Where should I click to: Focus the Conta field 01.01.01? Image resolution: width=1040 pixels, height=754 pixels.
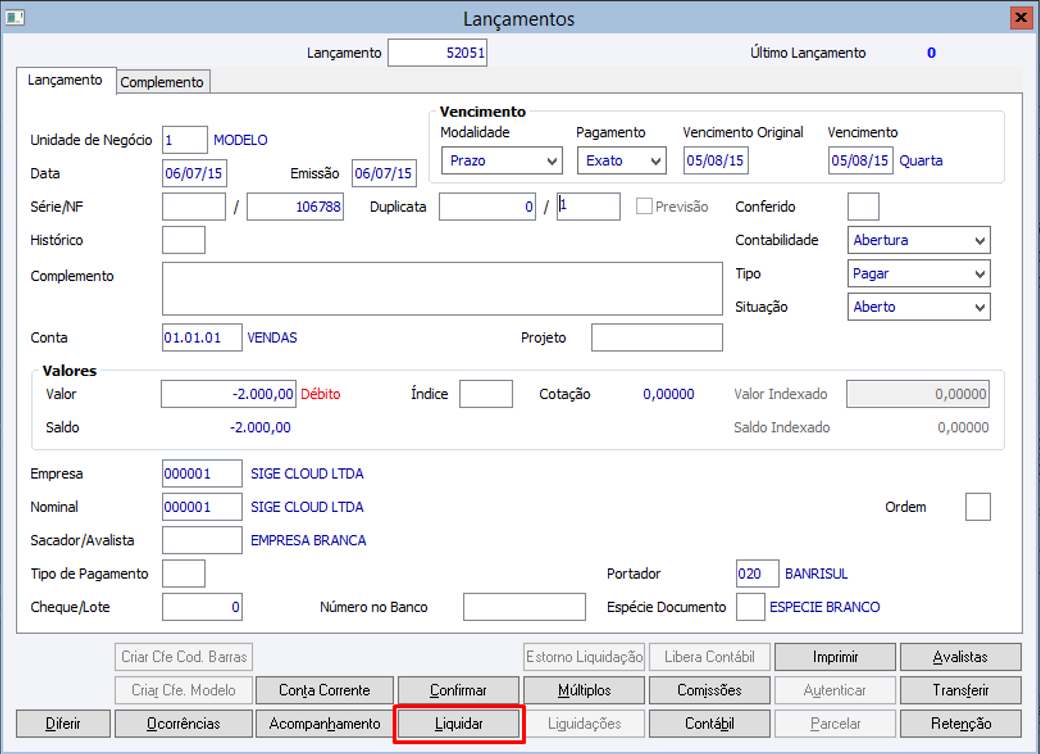tap(202, 338)
